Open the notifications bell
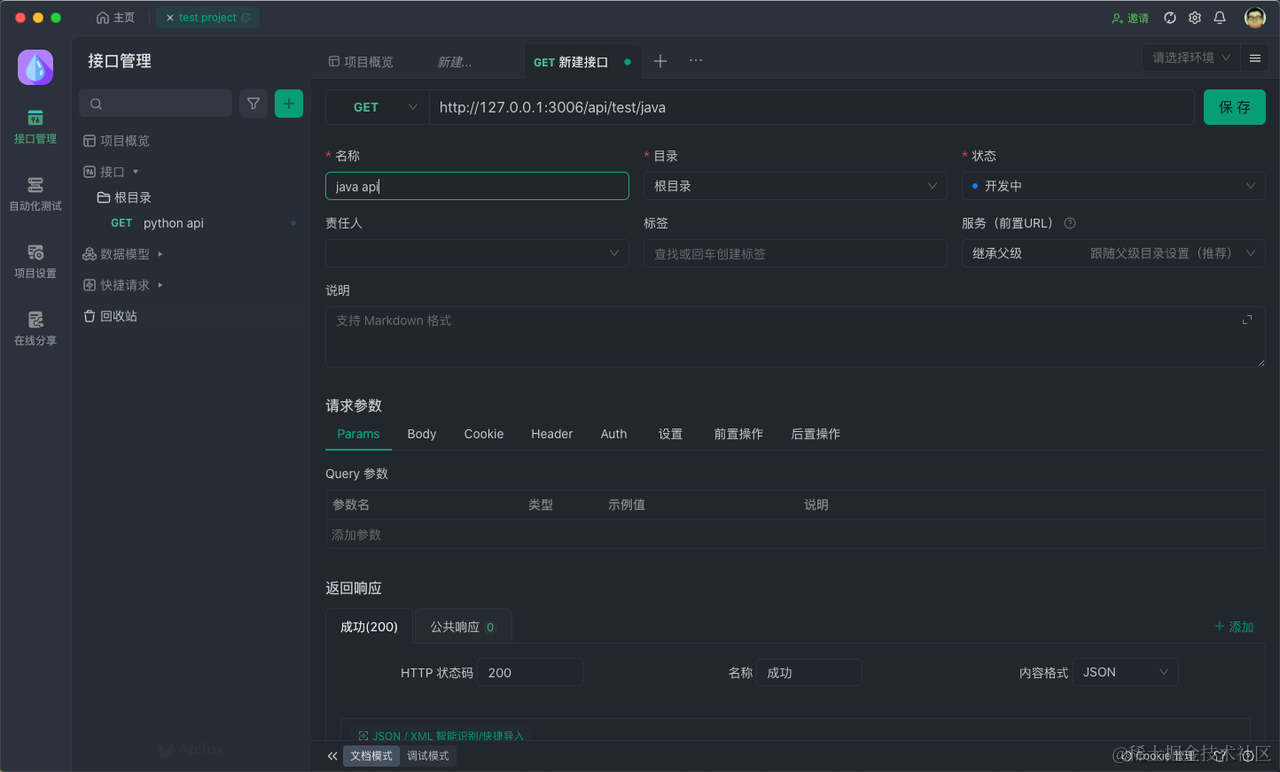The image size is (1280, 772). [x=1220, y=18]
